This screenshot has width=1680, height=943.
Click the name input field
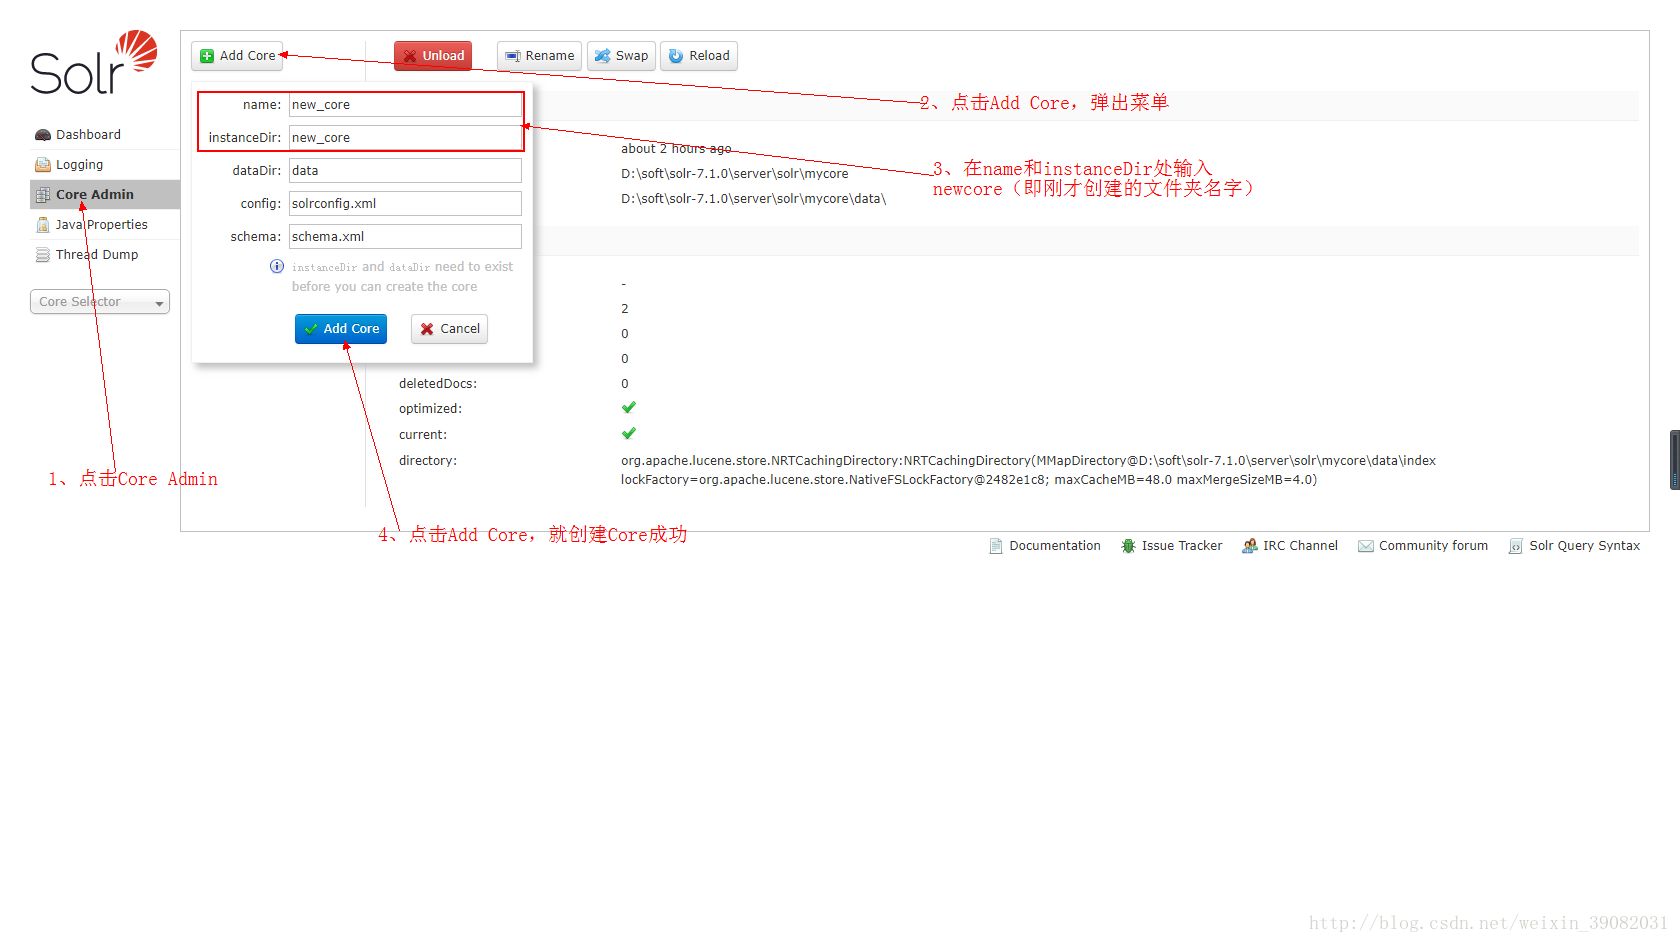point(405,105)
